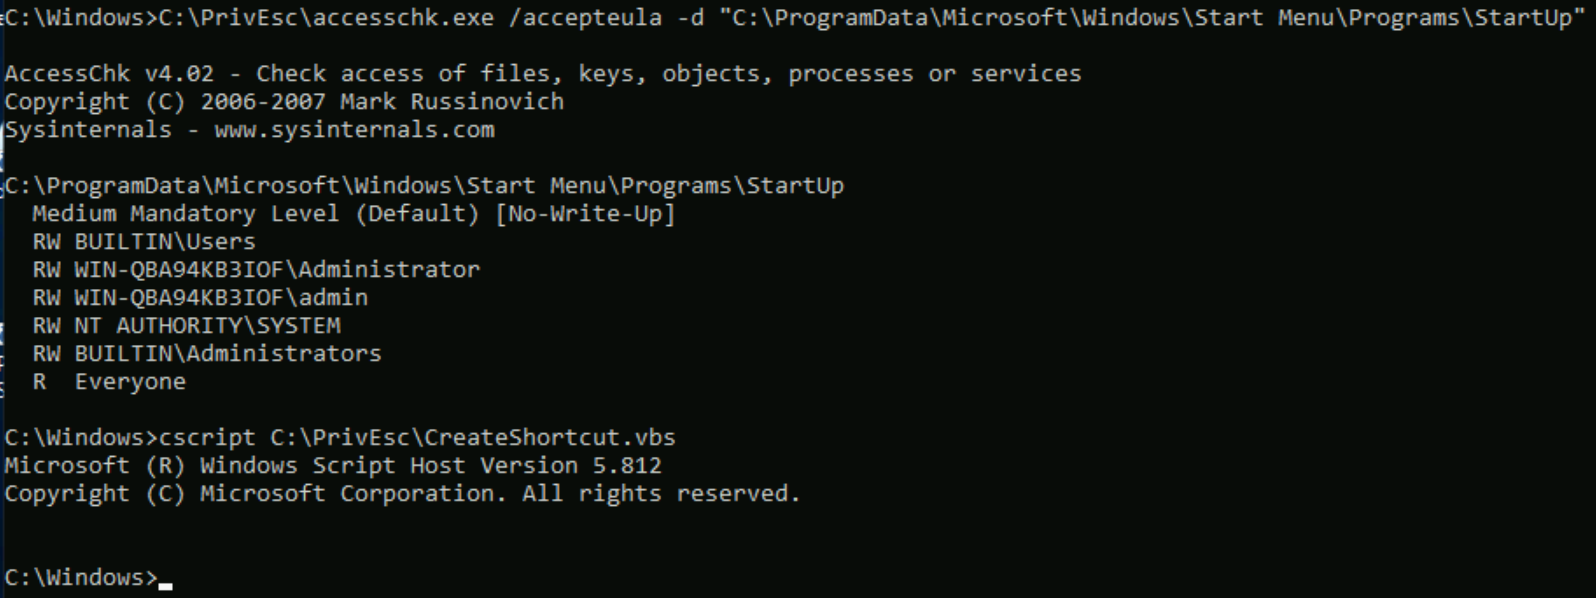Viewport: 1596px width, 598px height.
Task: Click the RW BUILTIN\Users entry
Action: coord(144,242)
